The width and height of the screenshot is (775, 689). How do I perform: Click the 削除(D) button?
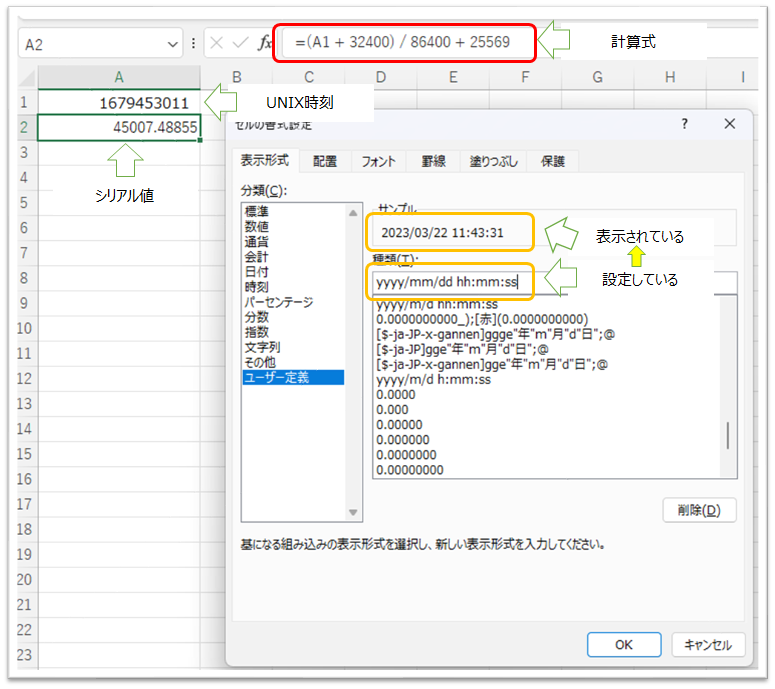(x=699, y=510)
